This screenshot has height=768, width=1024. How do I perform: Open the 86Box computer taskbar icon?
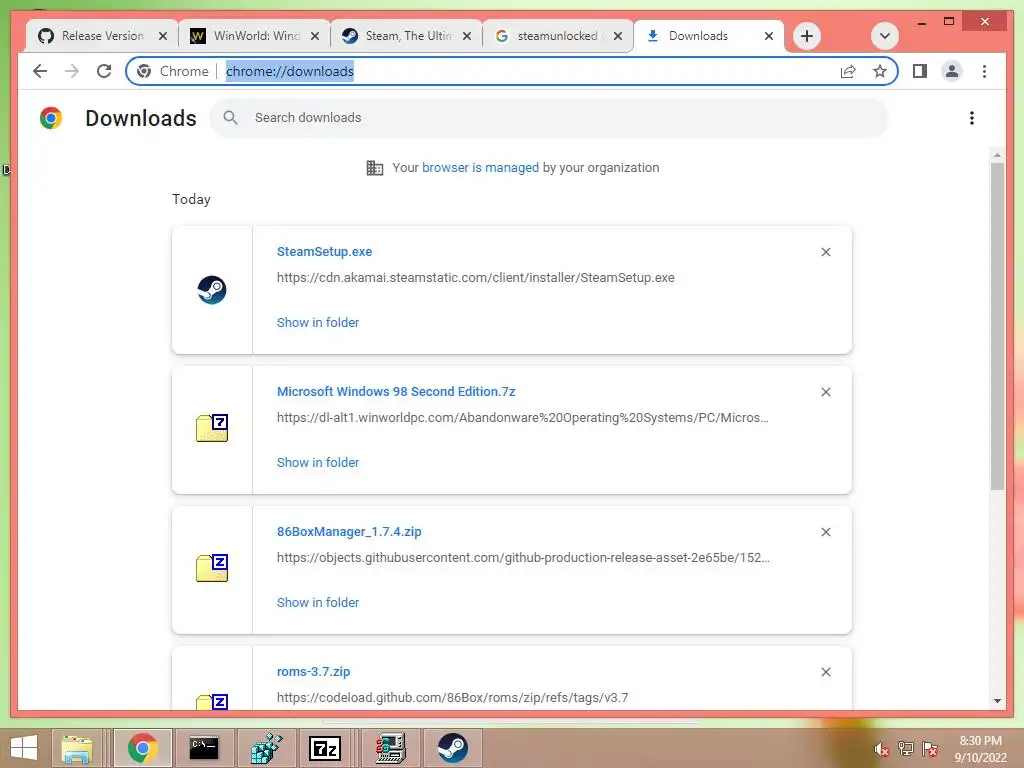pyautogui.click(x=391, y=748)
